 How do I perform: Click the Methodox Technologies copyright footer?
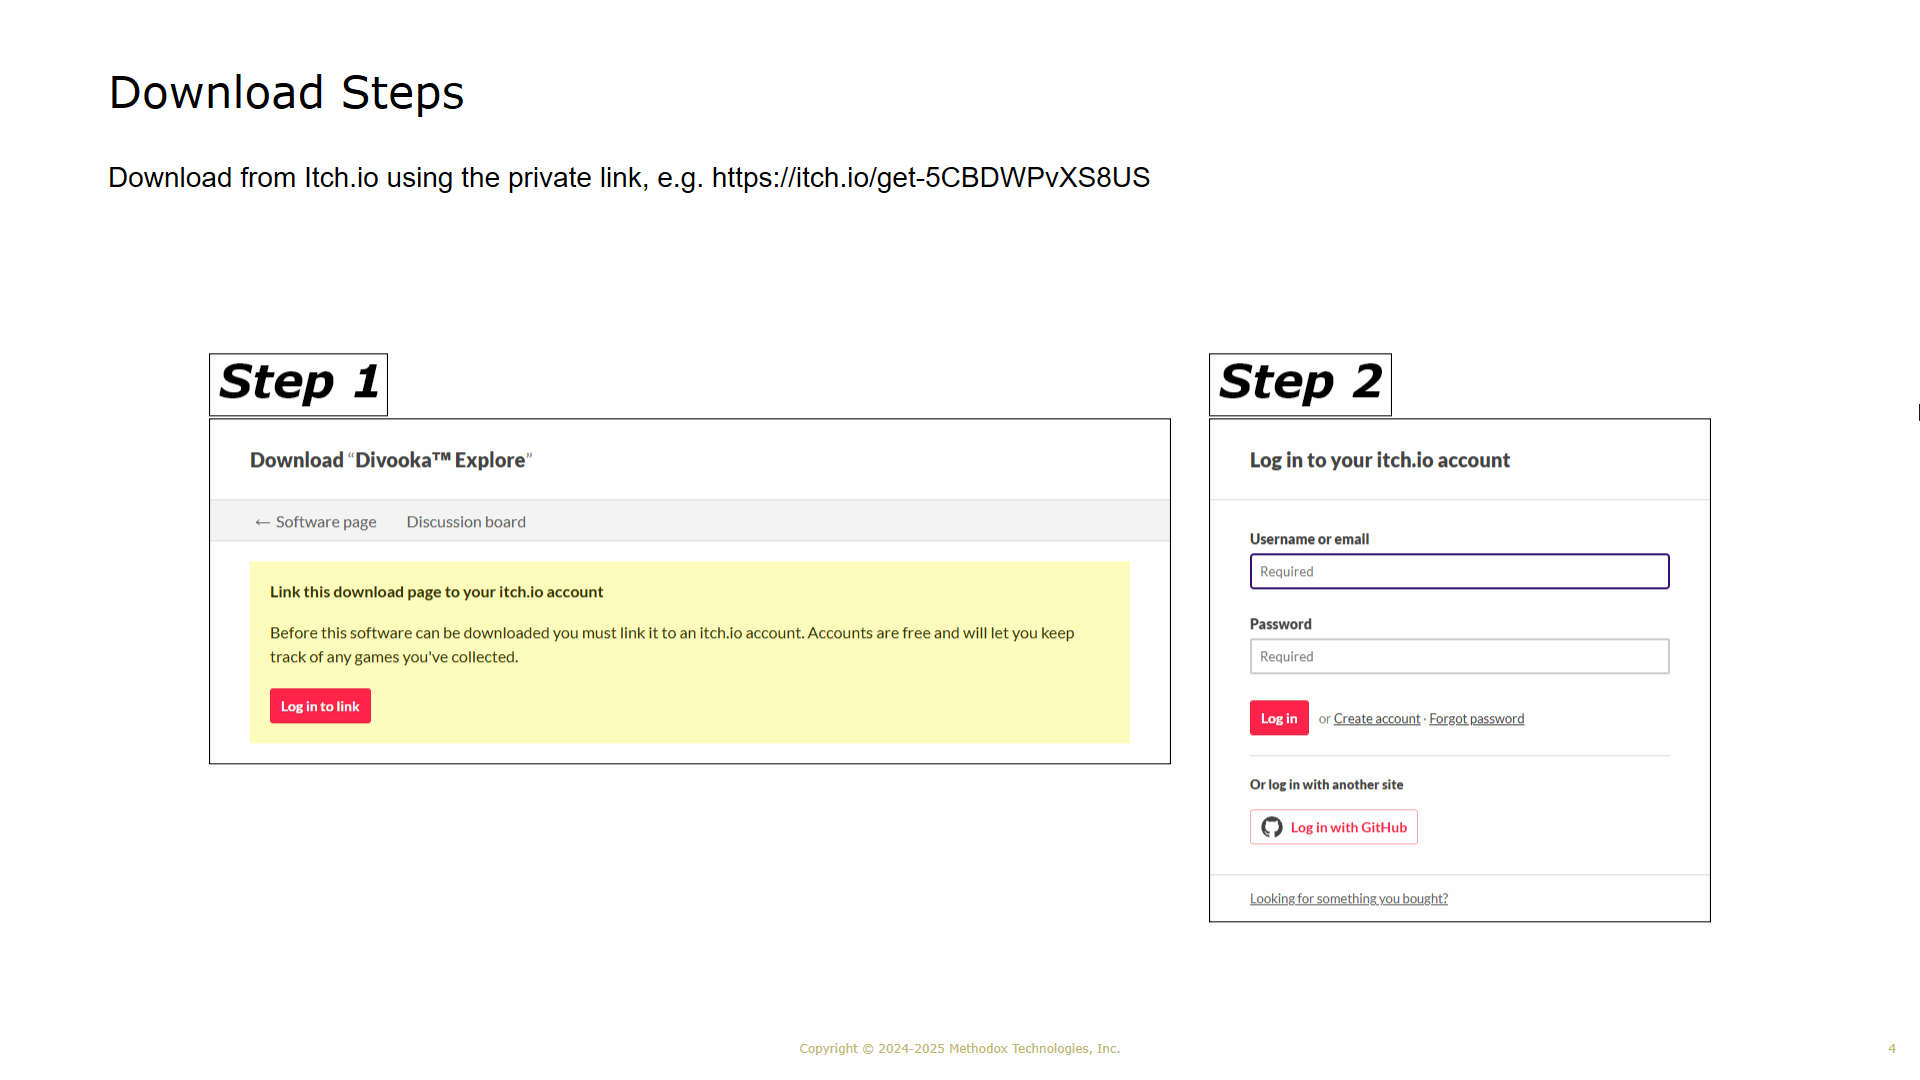point(960,1048)
